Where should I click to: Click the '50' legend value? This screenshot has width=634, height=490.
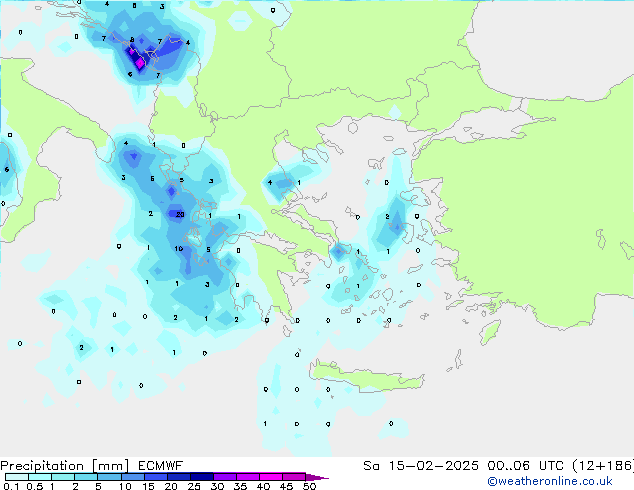click(309, 486)
